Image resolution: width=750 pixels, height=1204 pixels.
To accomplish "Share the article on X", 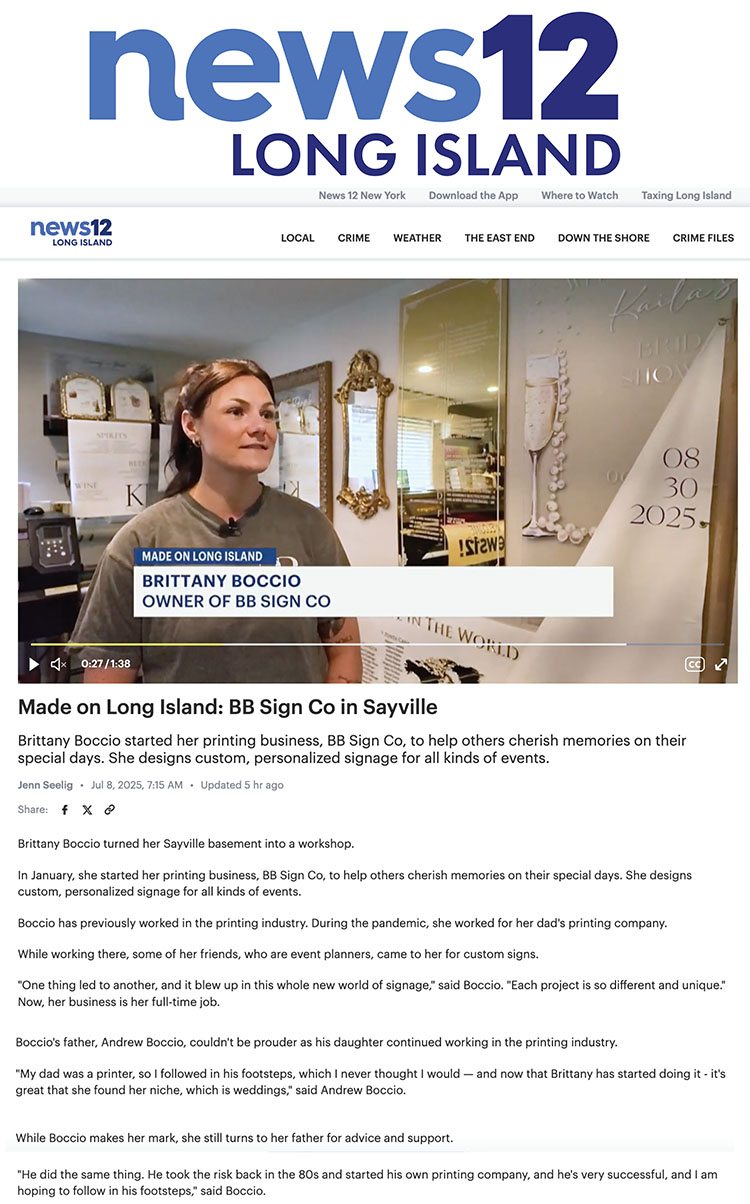I will tap(87, 810).
